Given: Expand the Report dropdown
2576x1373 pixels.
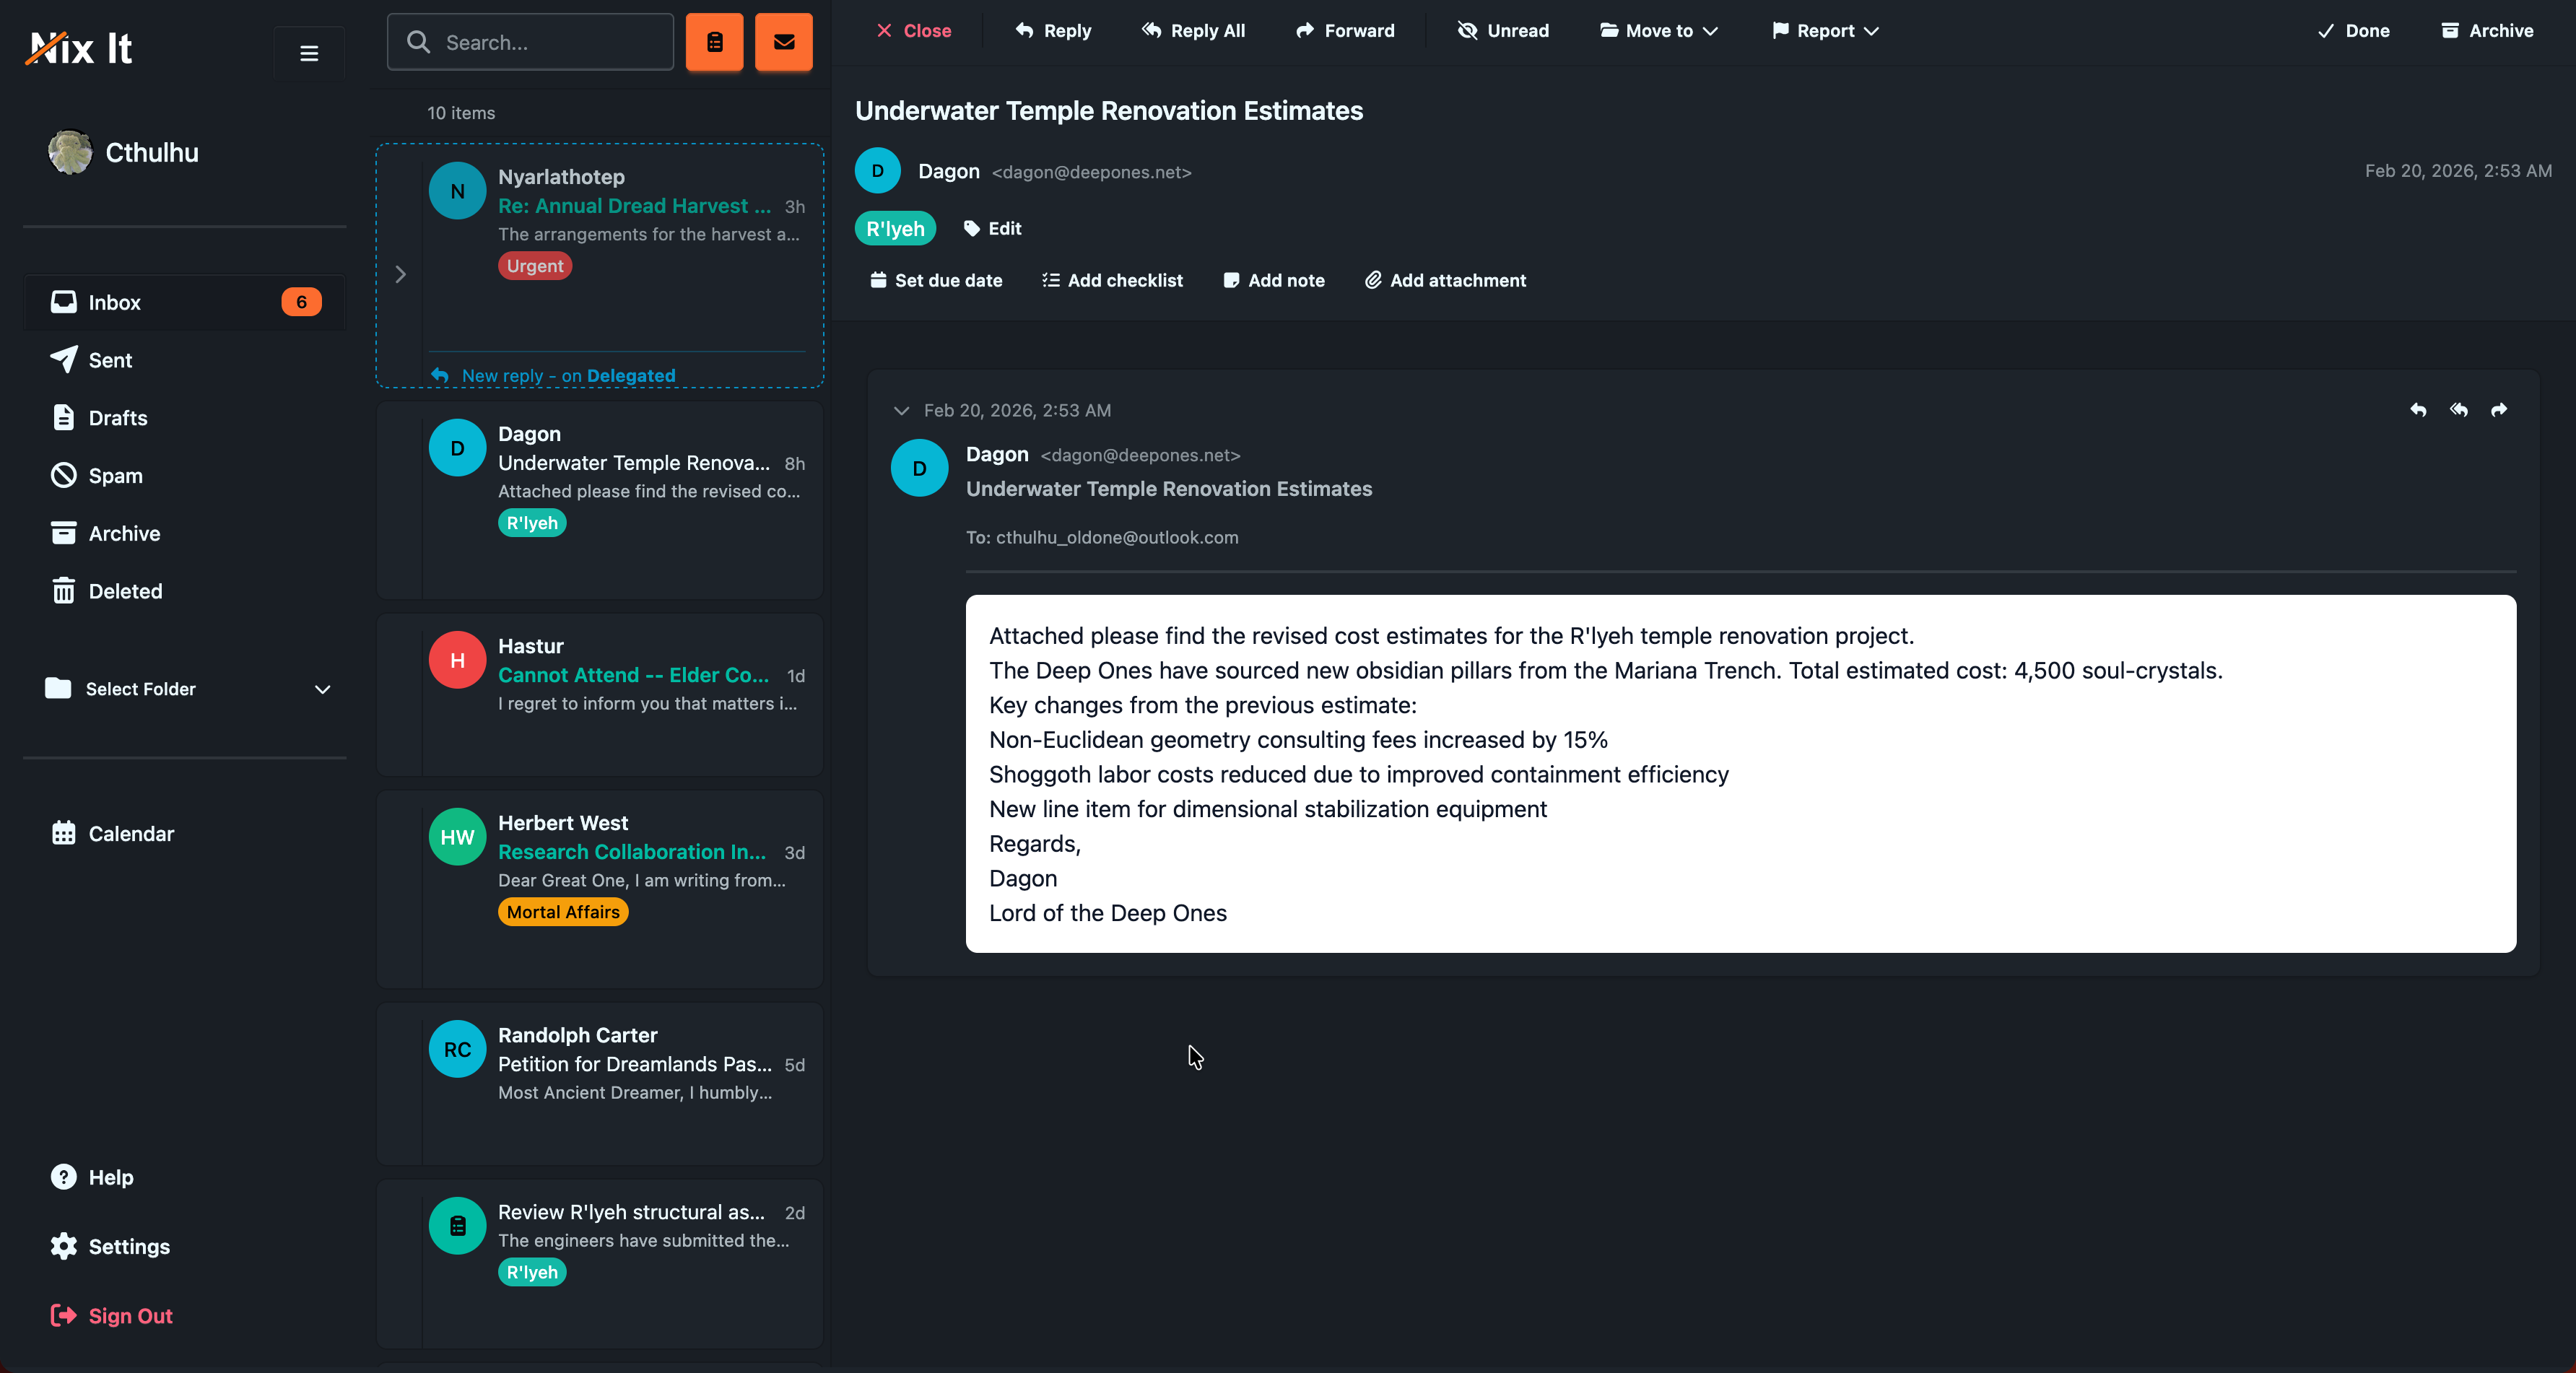Looking at the screenshot, I should pos(1824,31).
